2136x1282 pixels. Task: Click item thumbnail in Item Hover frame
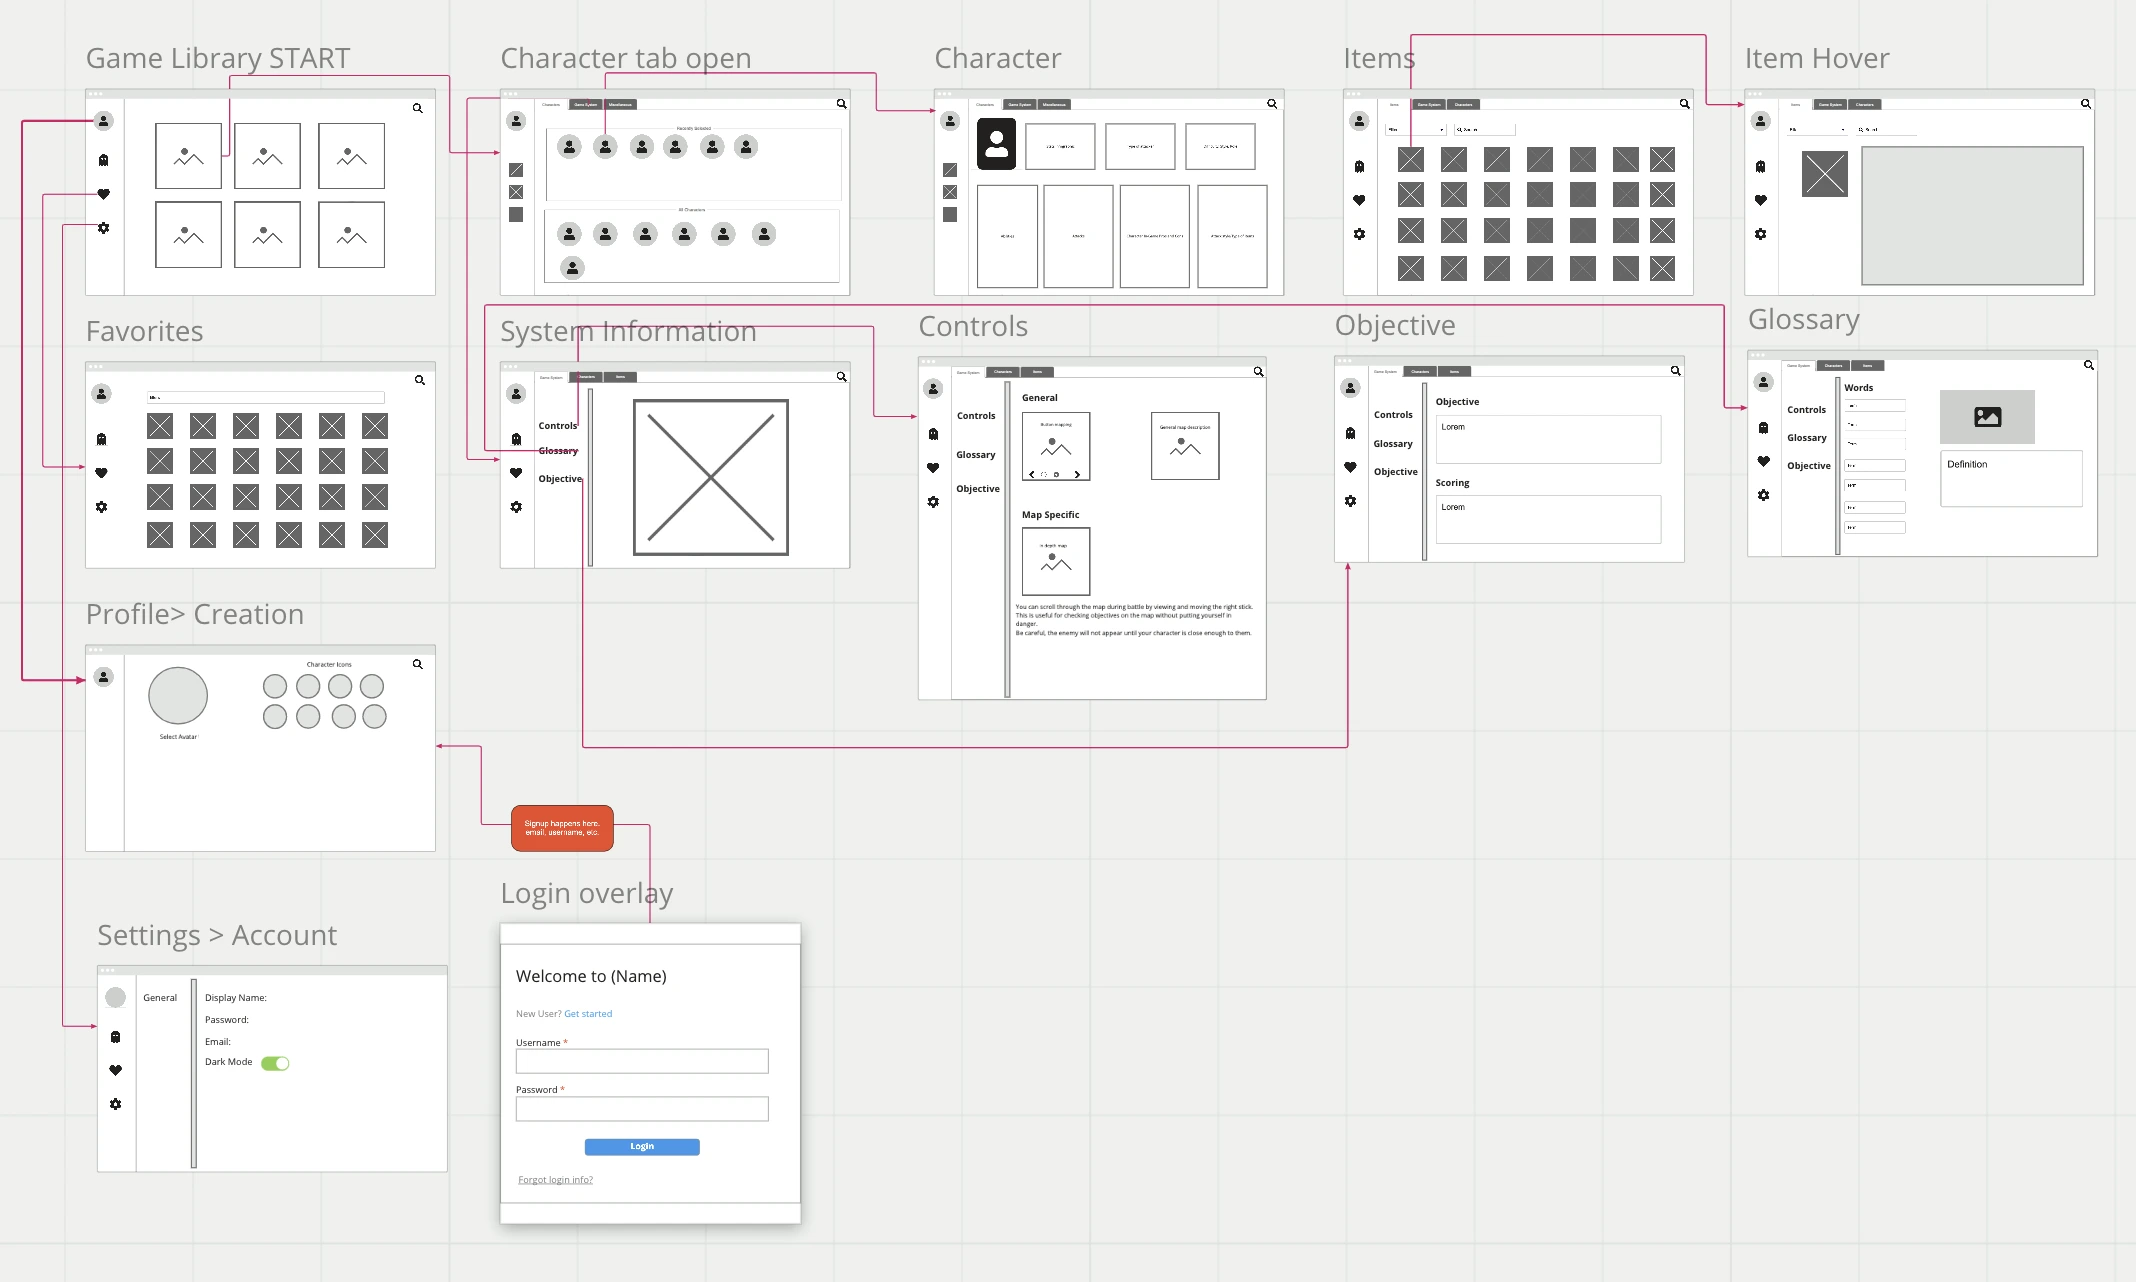click(x=1825, y=174)
